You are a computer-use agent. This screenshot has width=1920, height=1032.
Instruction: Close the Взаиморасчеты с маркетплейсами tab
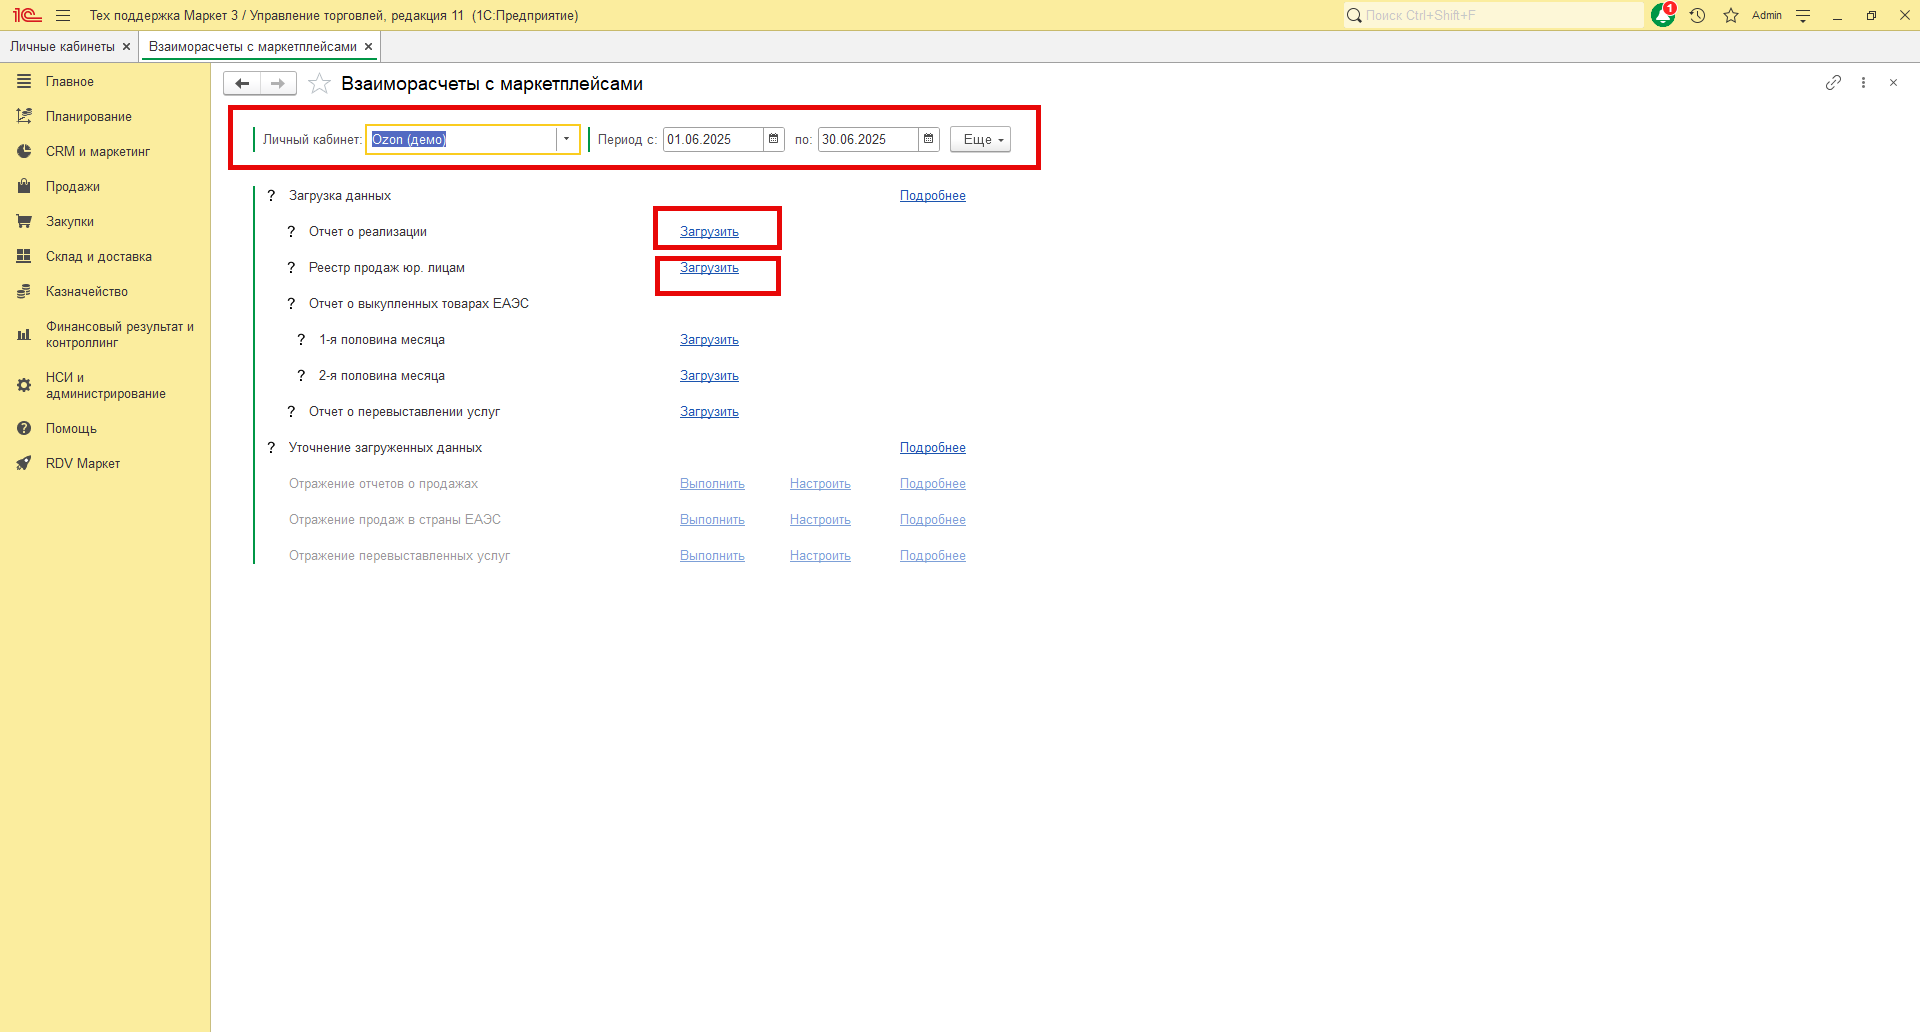coord(369,47)
